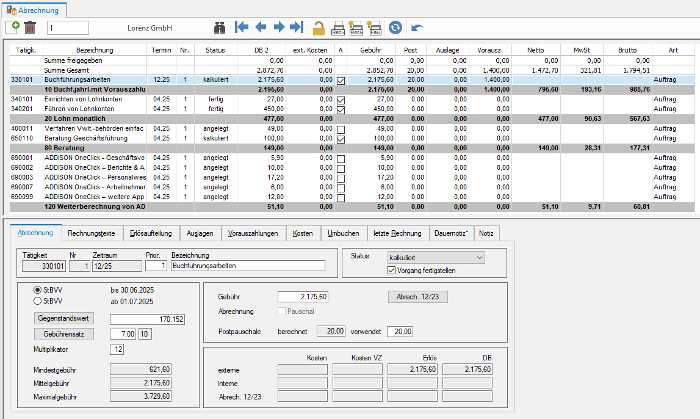Select the ADDISON OneClick - Personalwes row
This screenshot has width=700, height=419.
coord(352,177)
